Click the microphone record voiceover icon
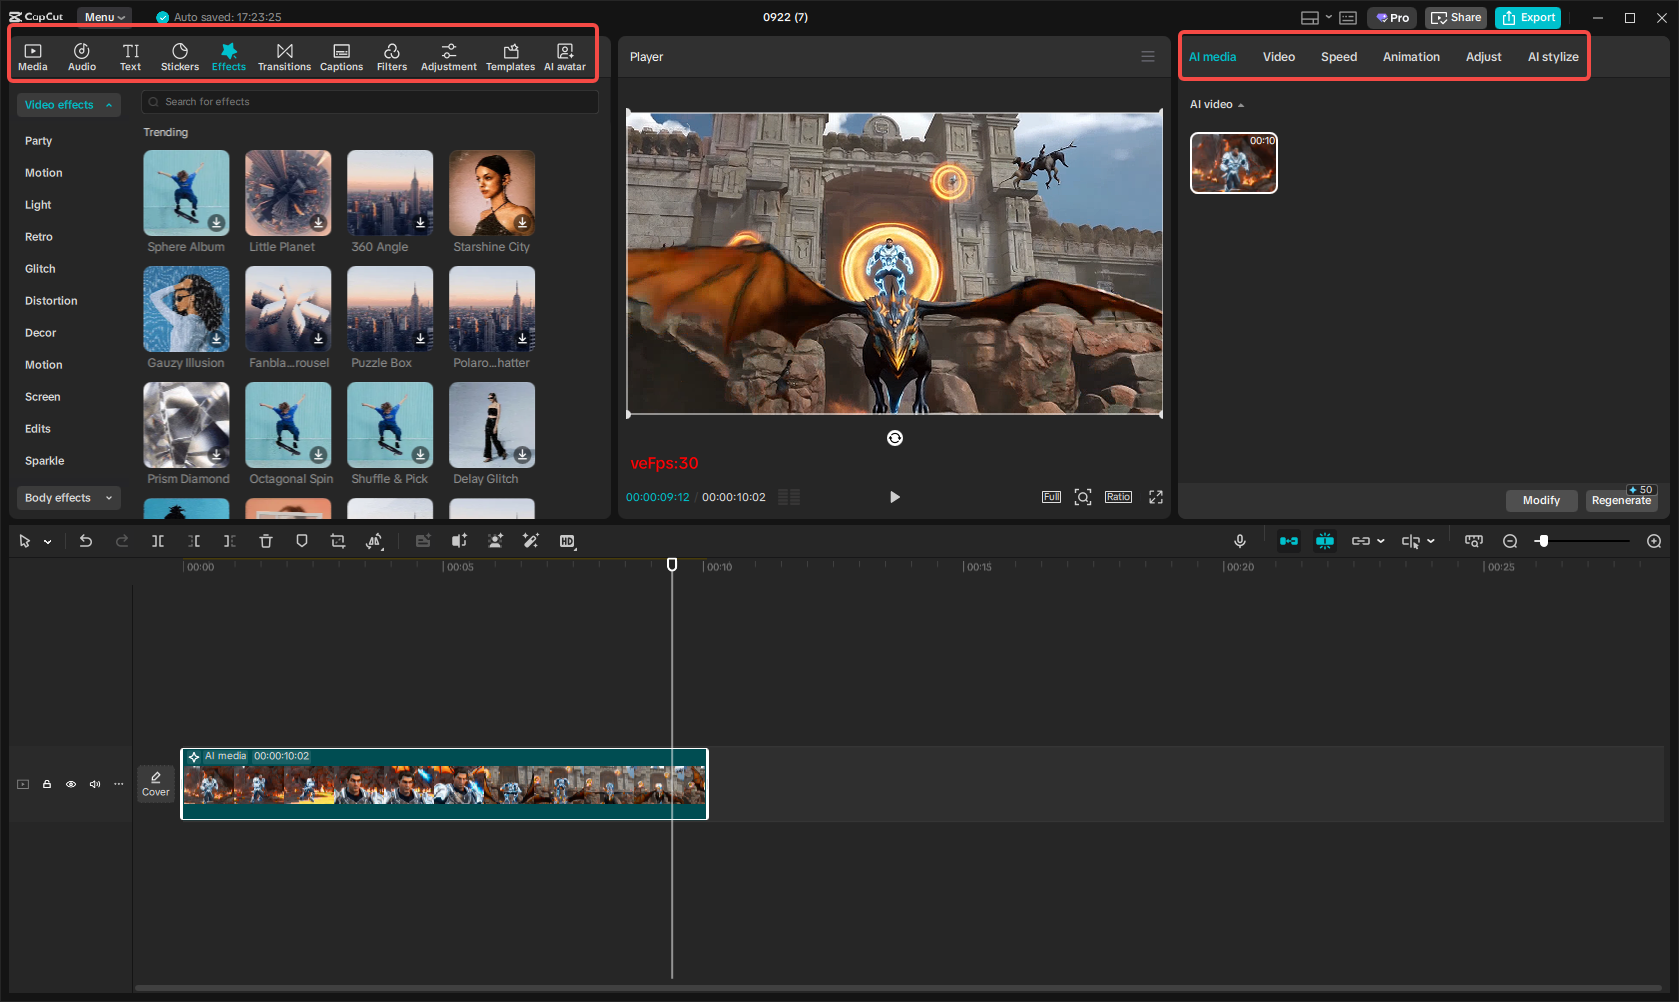 (1240, 541)
